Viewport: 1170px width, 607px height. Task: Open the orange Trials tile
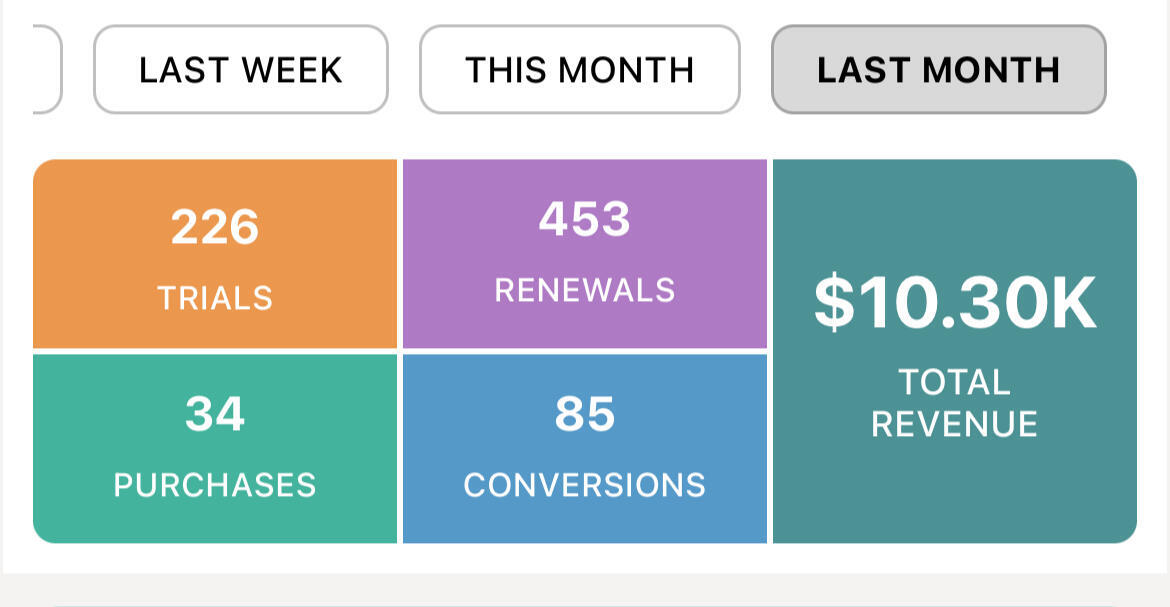pos(215,254)
